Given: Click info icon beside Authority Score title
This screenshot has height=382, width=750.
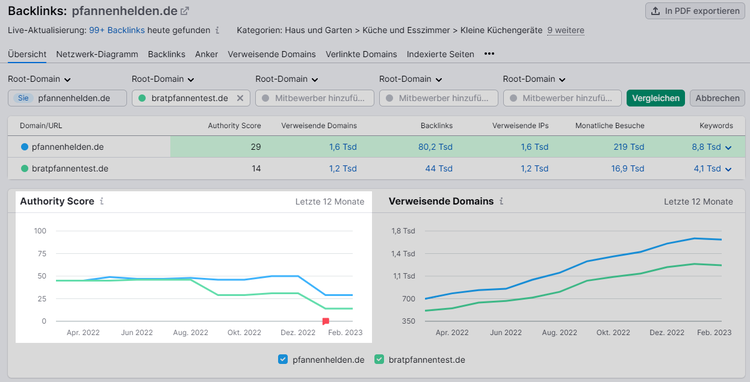Looking at the screenshot, I should (101, 201).
